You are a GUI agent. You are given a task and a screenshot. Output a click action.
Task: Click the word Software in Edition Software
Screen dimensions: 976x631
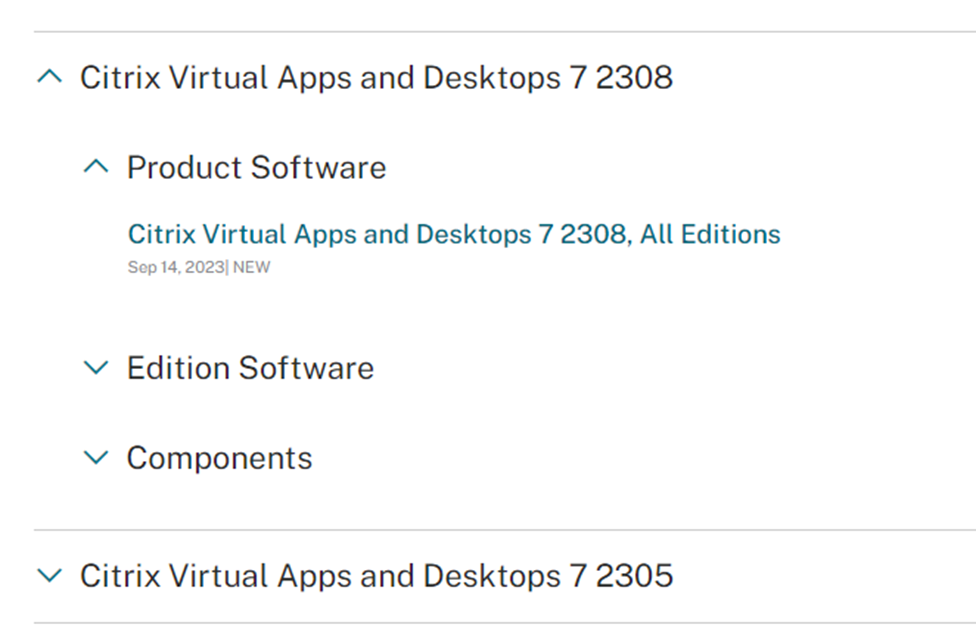(x=306, y=368)
